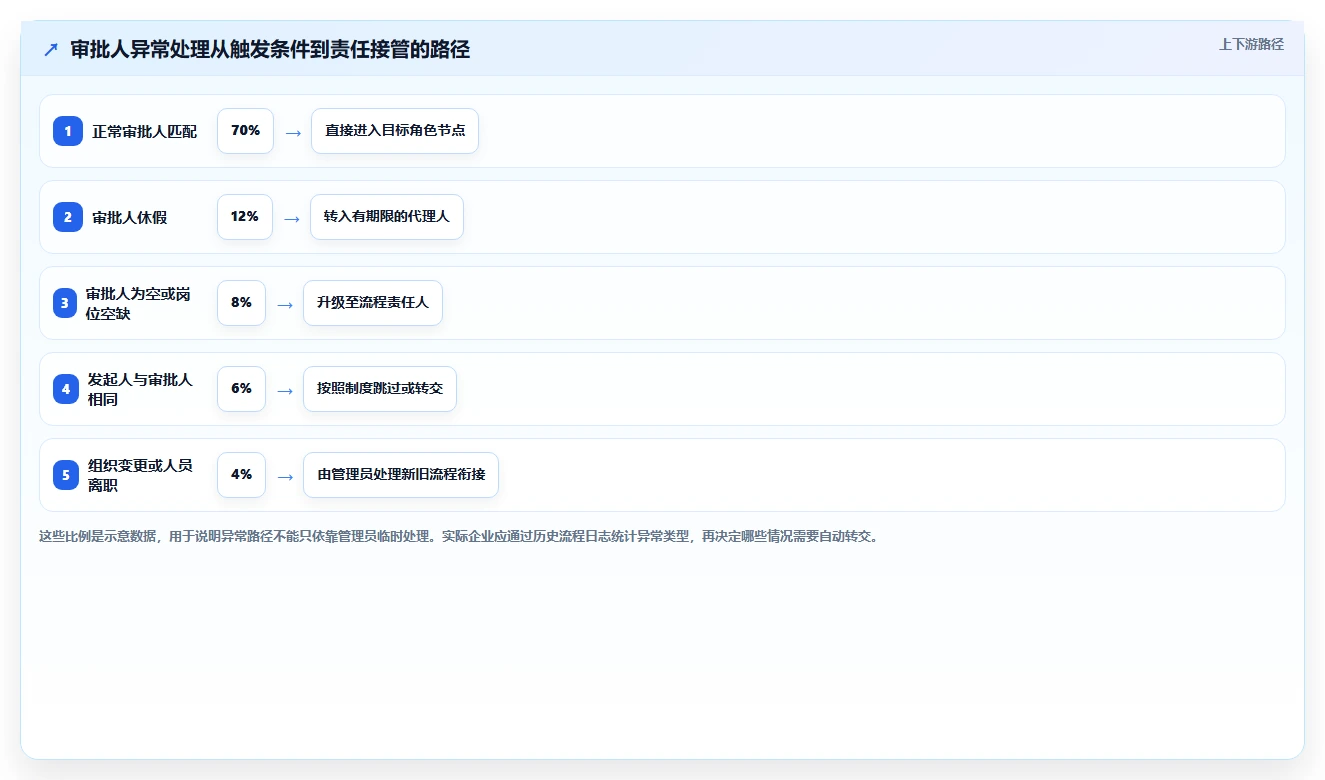Click the 审批人为空或岗位空缺 label

(x=138, y=303)
